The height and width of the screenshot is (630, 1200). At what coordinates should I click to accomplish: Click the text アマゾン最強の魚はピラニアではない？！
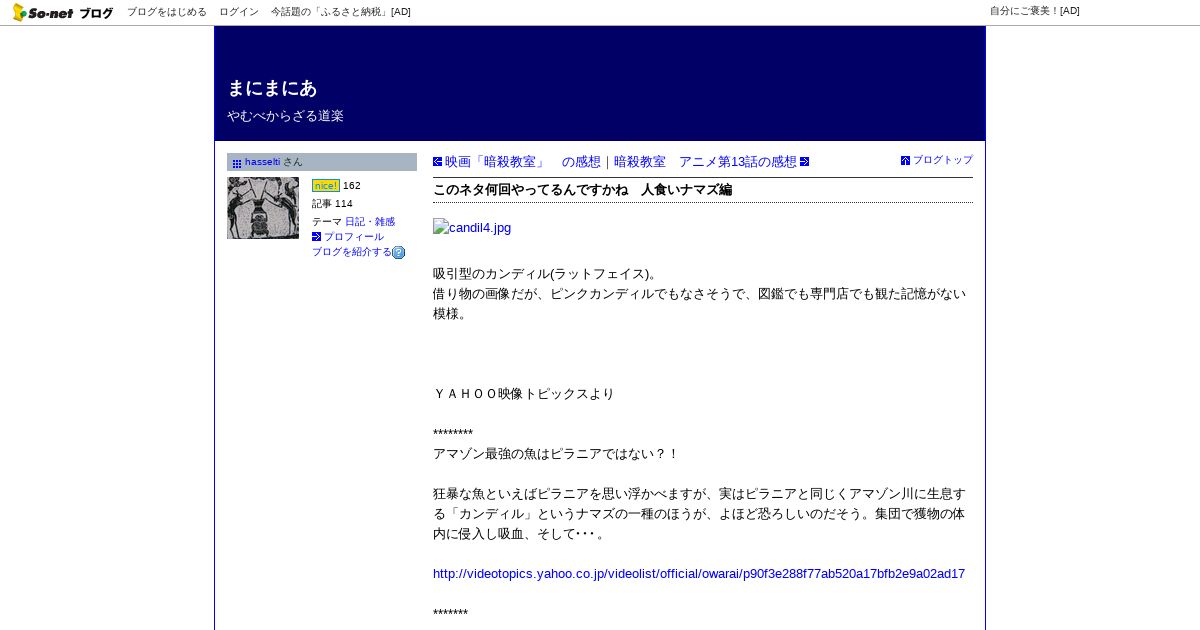(x=556, y=454)
